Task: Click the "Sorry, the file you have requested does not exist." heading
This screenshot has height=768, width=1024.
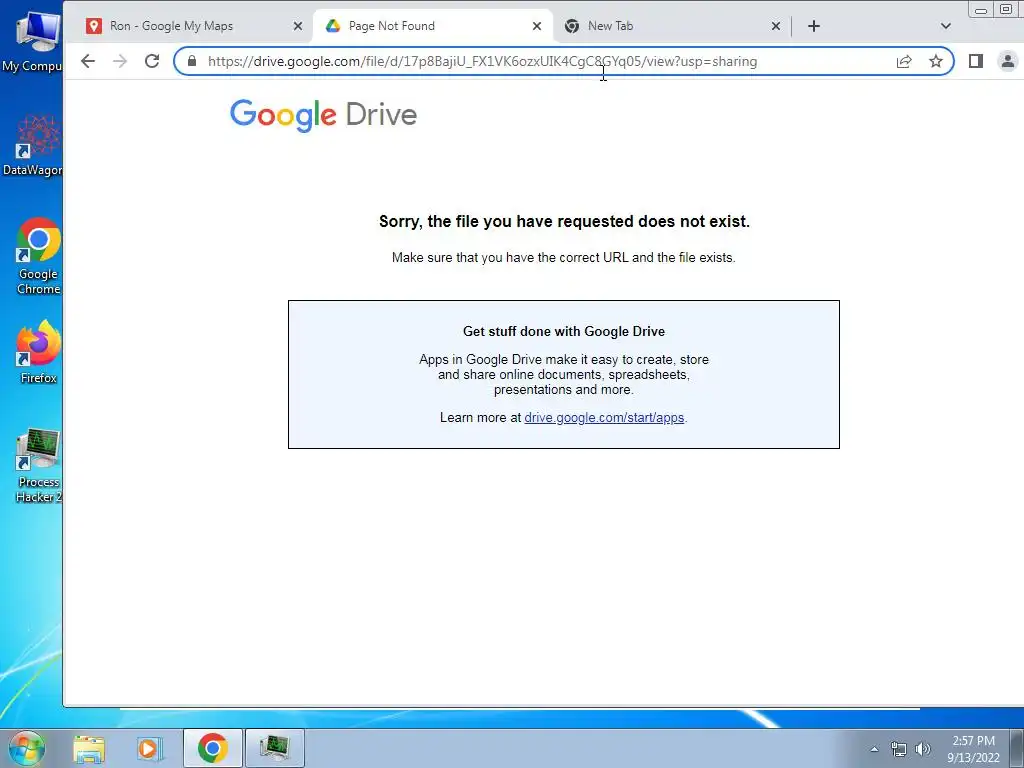Action: [x=564, y=221]
